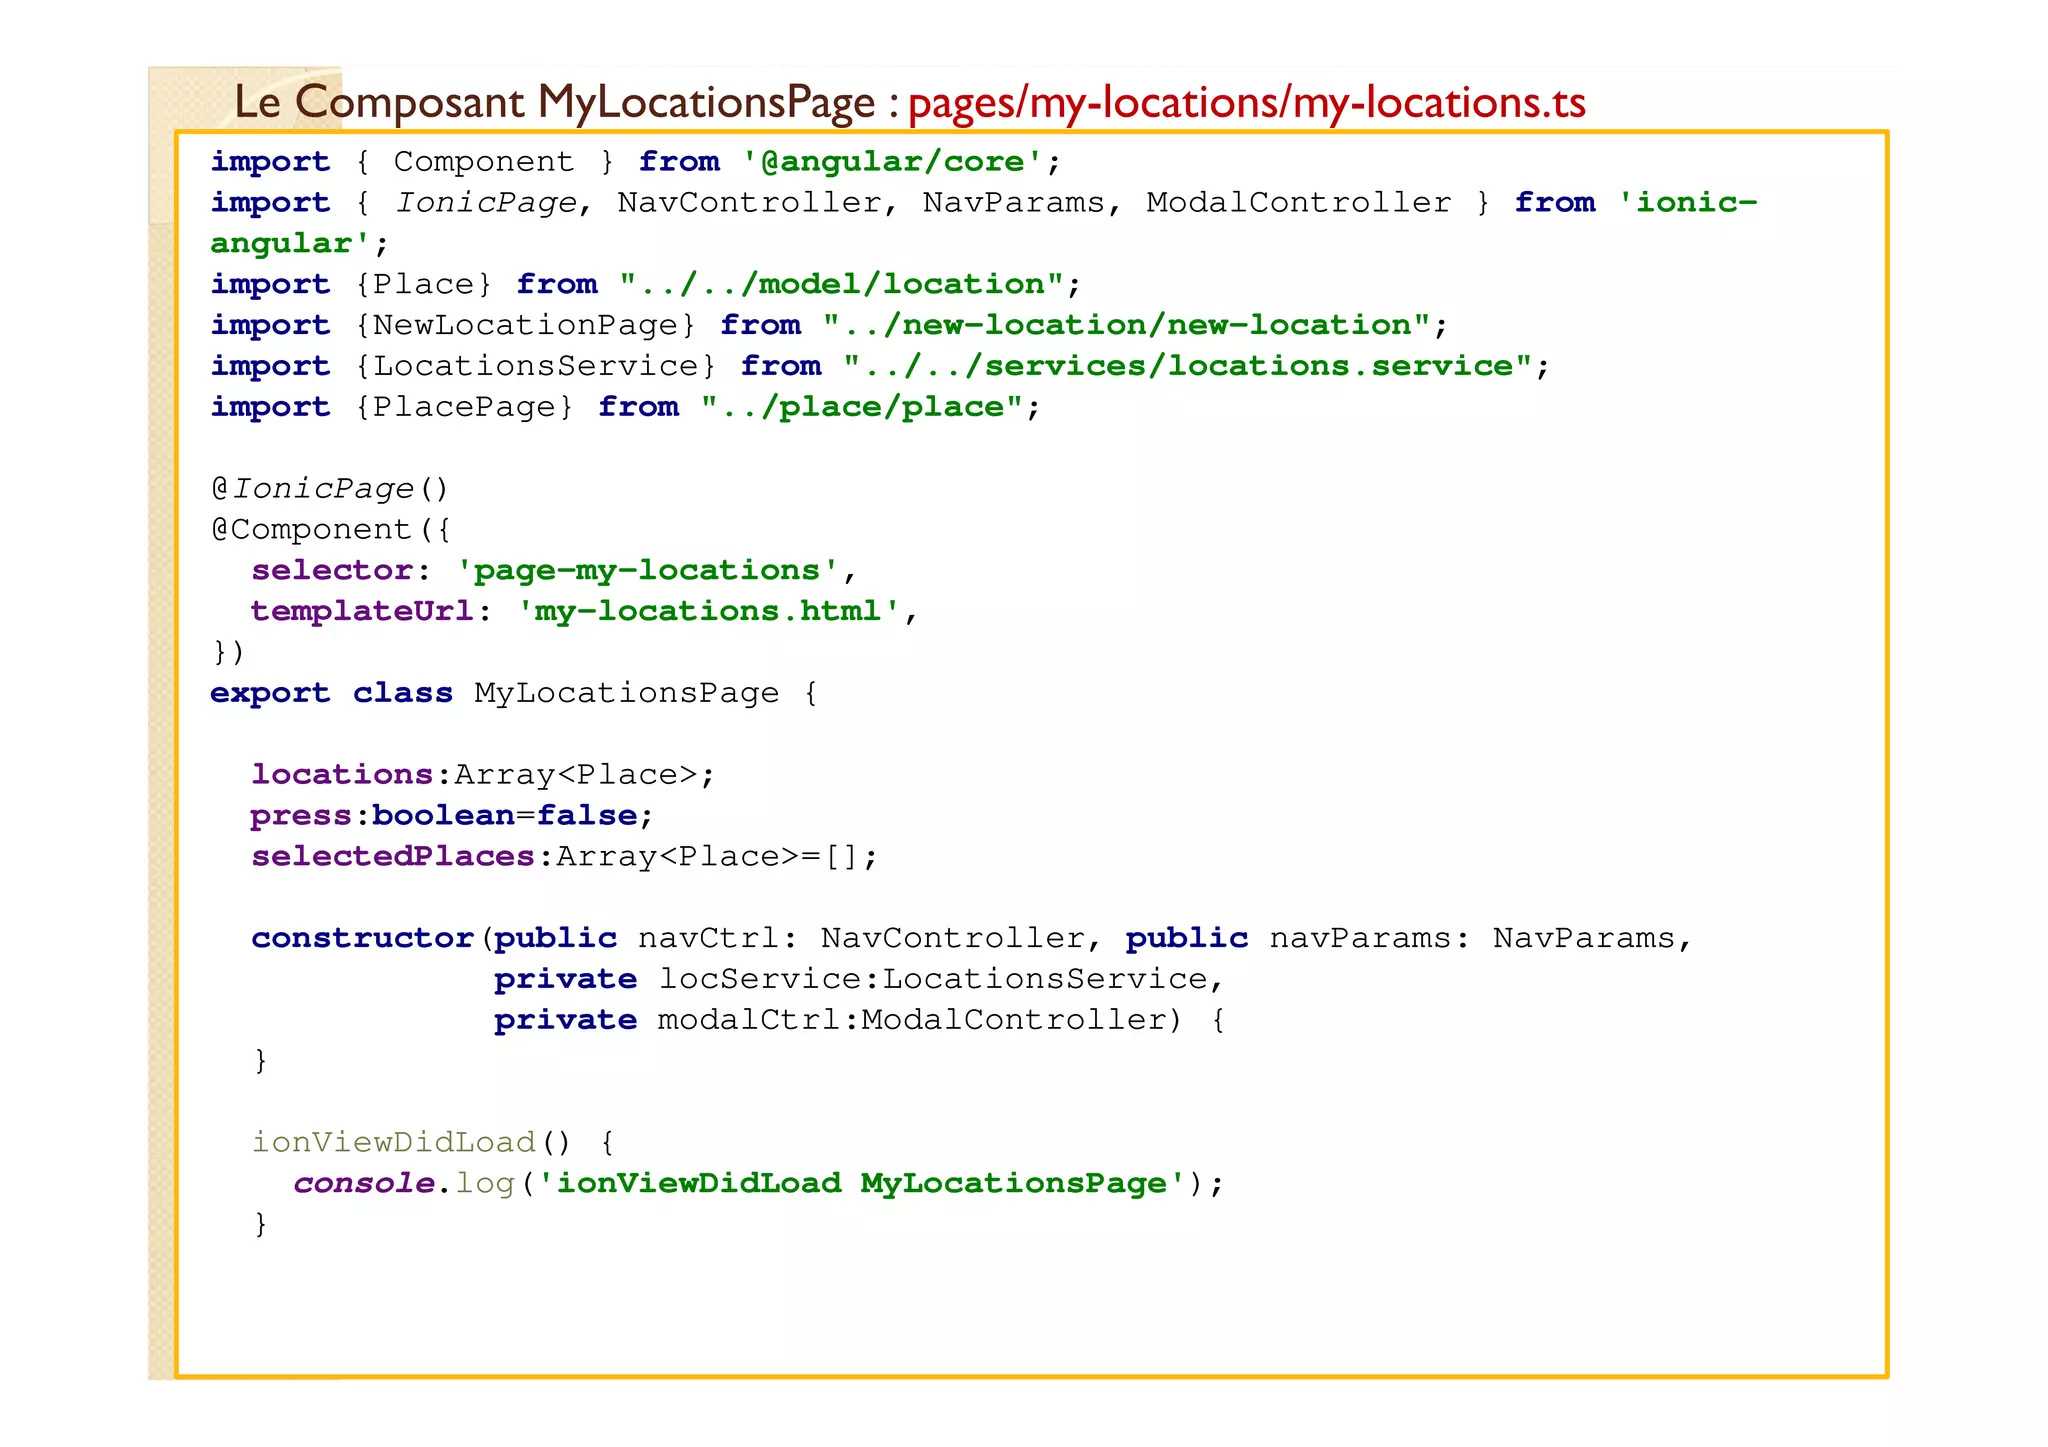Viewport: 2048px width, 1447px height.
Task: Click the string "../place/place"
Action: [861, 407]
